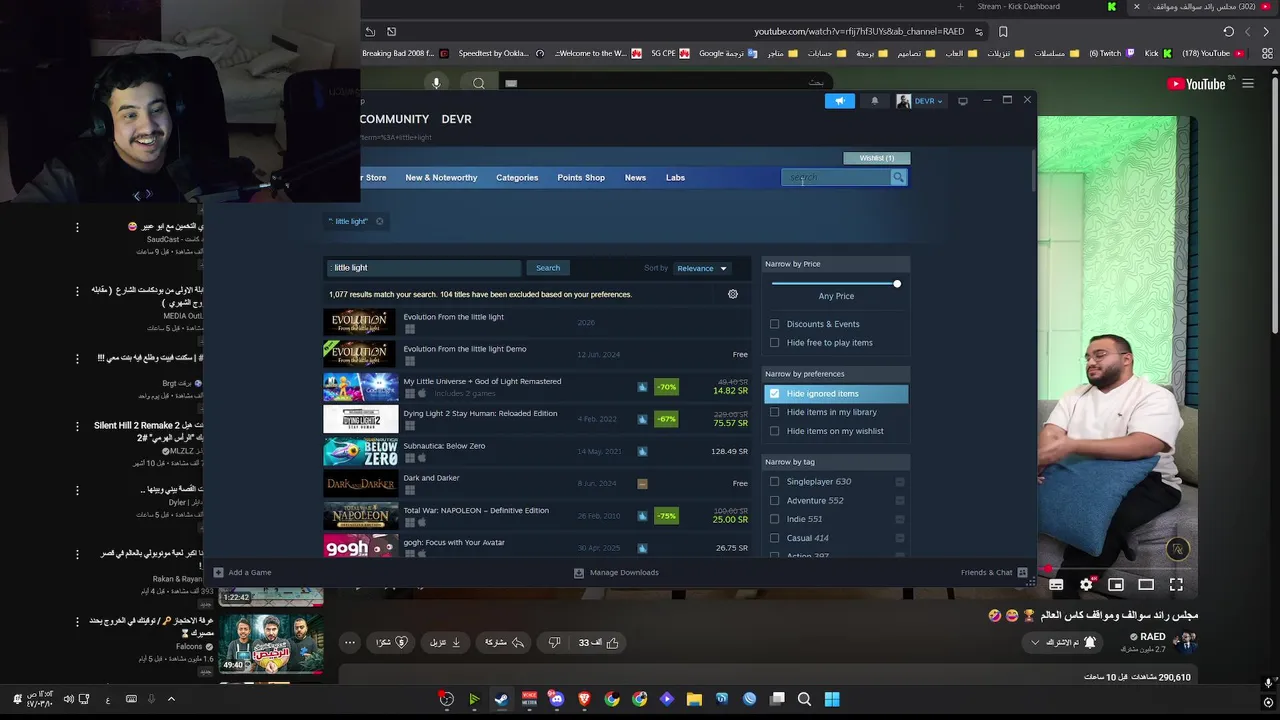
Task: Open Brave browser from taskbar
Action: [584, 699]
